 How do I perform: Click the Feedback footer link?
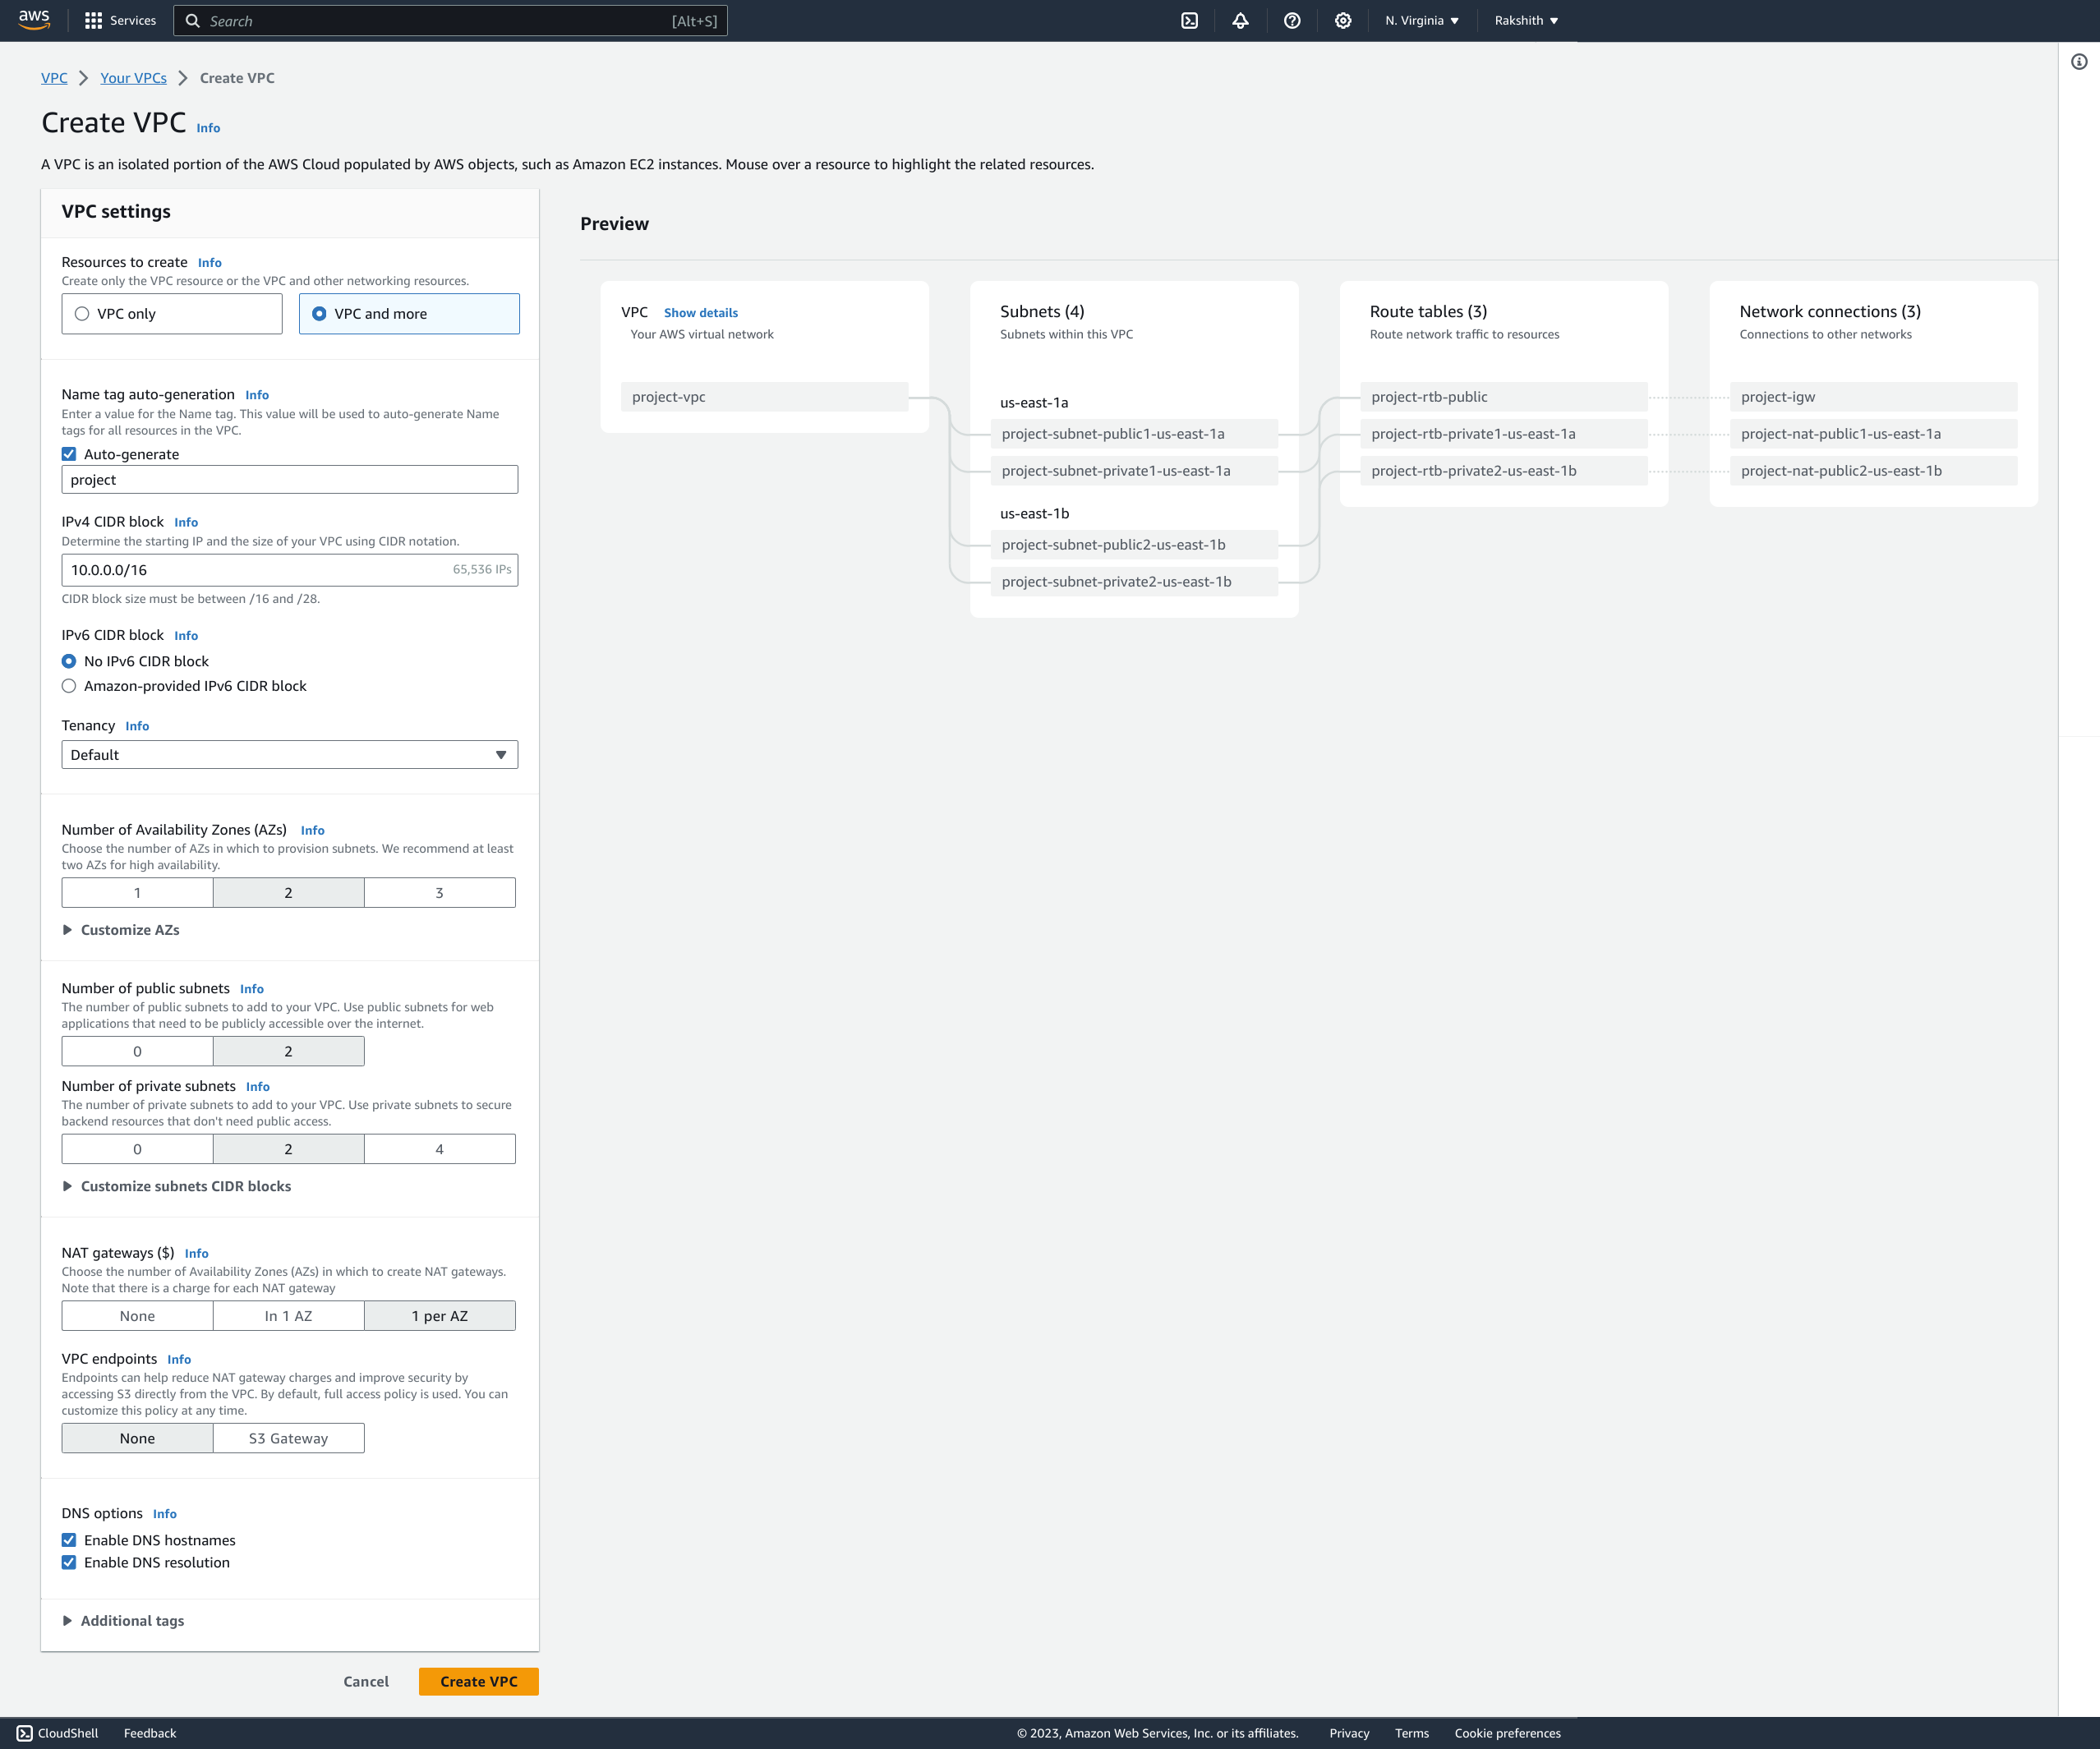[150, 1733]
